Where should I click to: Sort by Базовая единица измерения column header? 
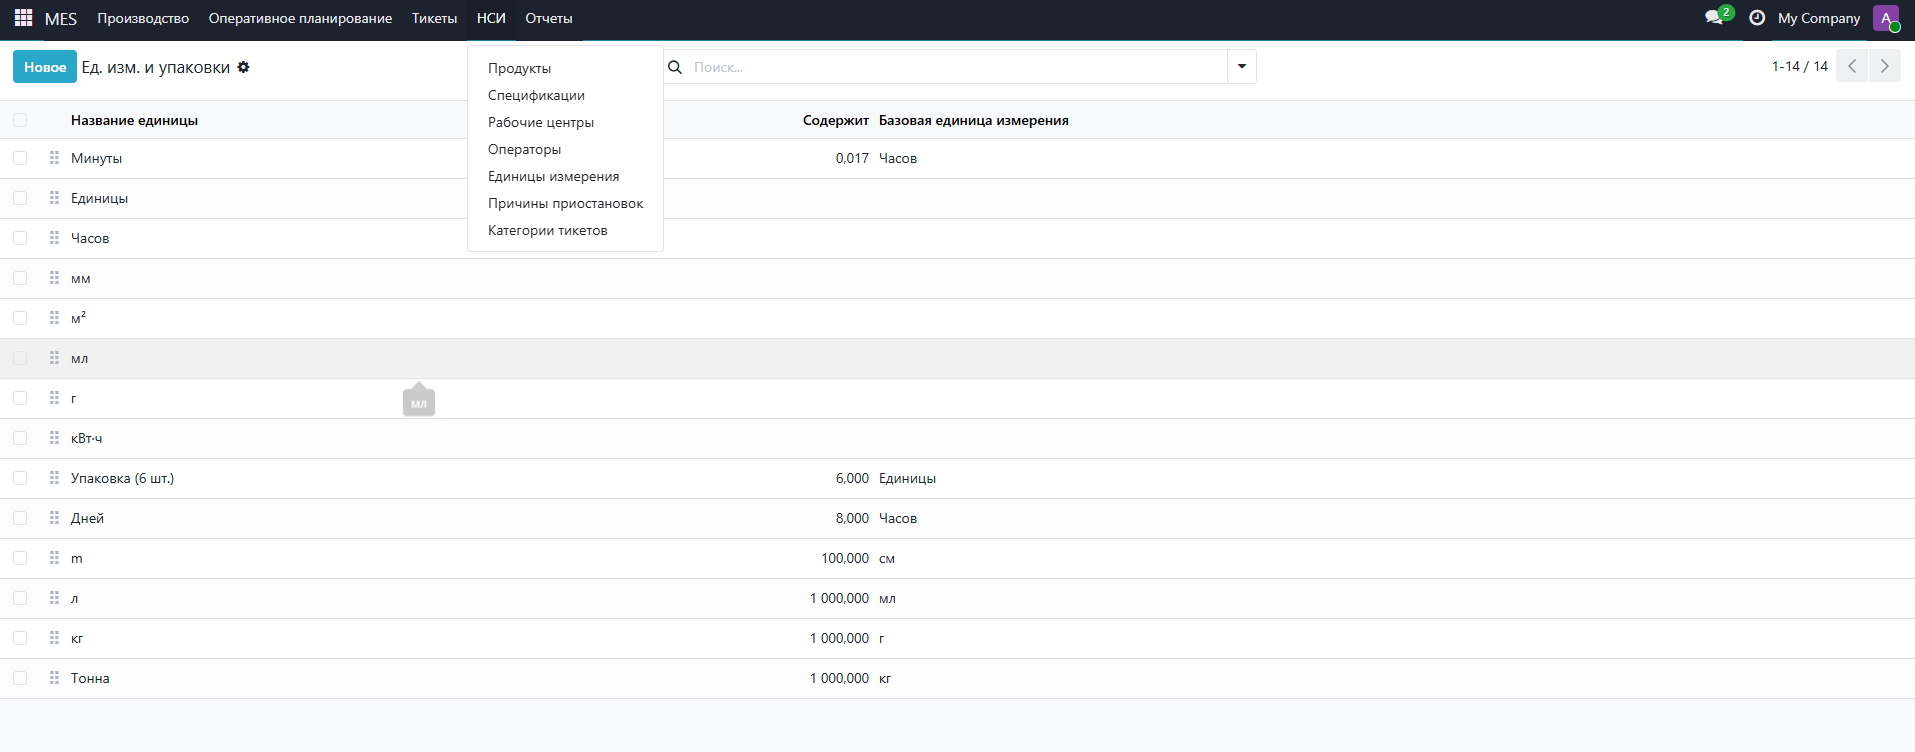click(974, 120)
